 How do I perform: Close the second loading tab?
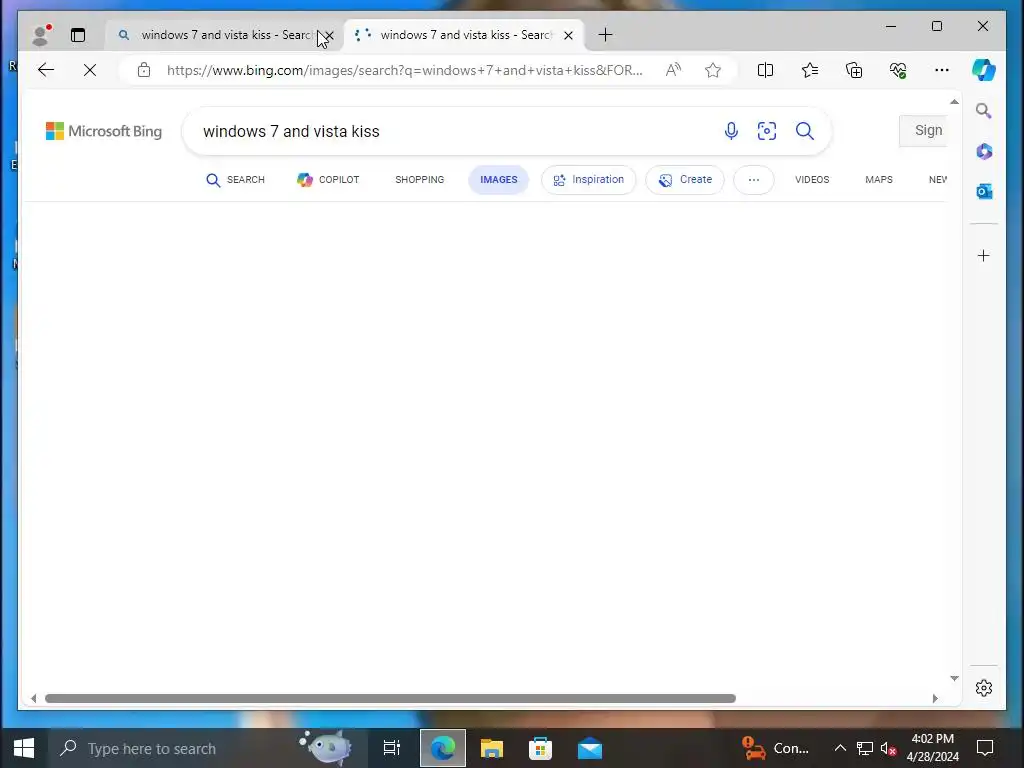(x=568, y=35)
